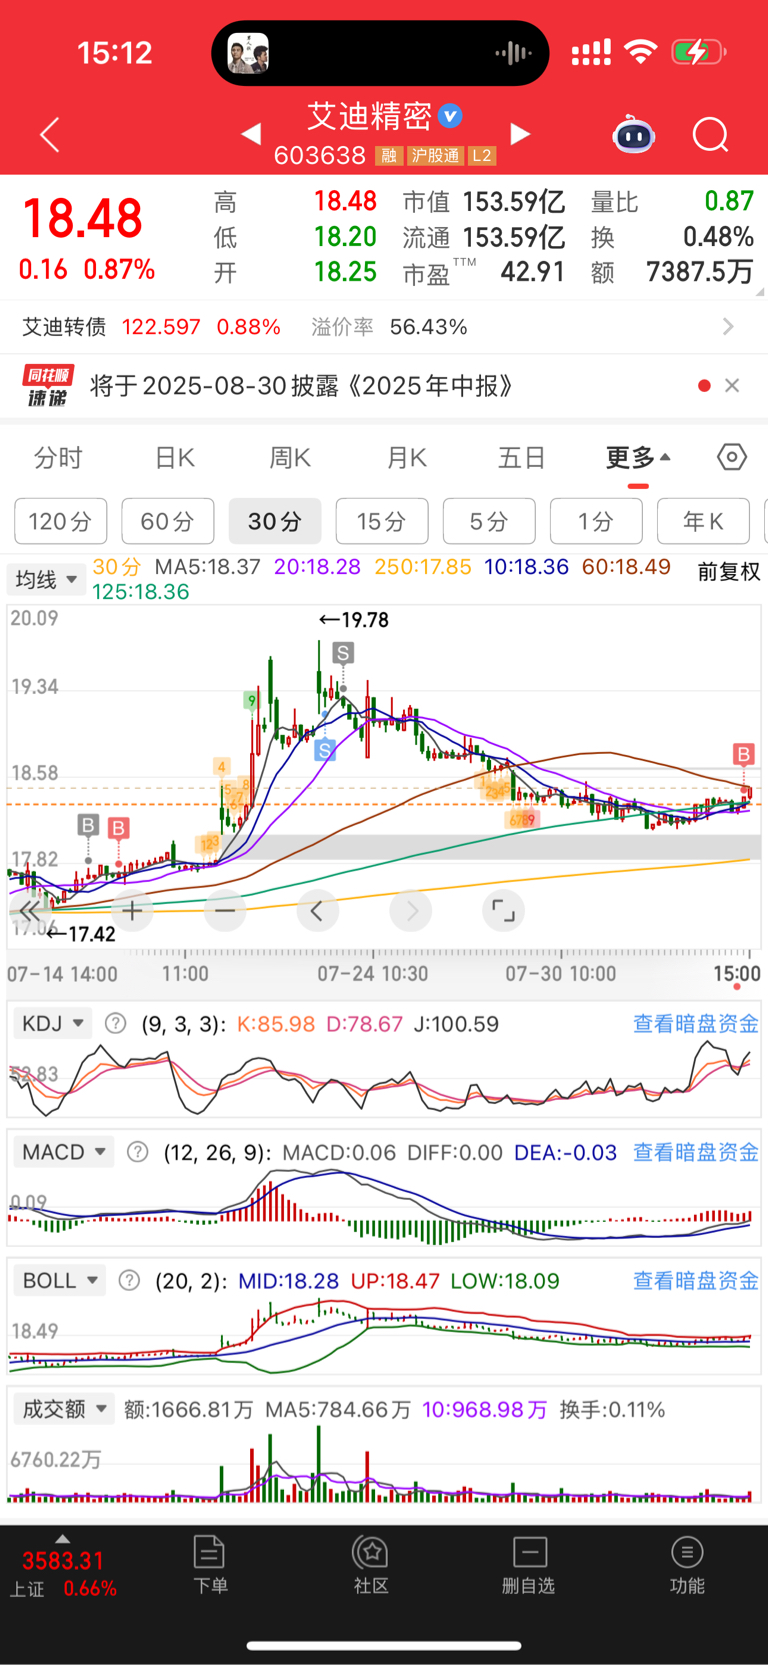Open MACD indicator help question mark
The image size is (768, 1665).
point(138,1152)
